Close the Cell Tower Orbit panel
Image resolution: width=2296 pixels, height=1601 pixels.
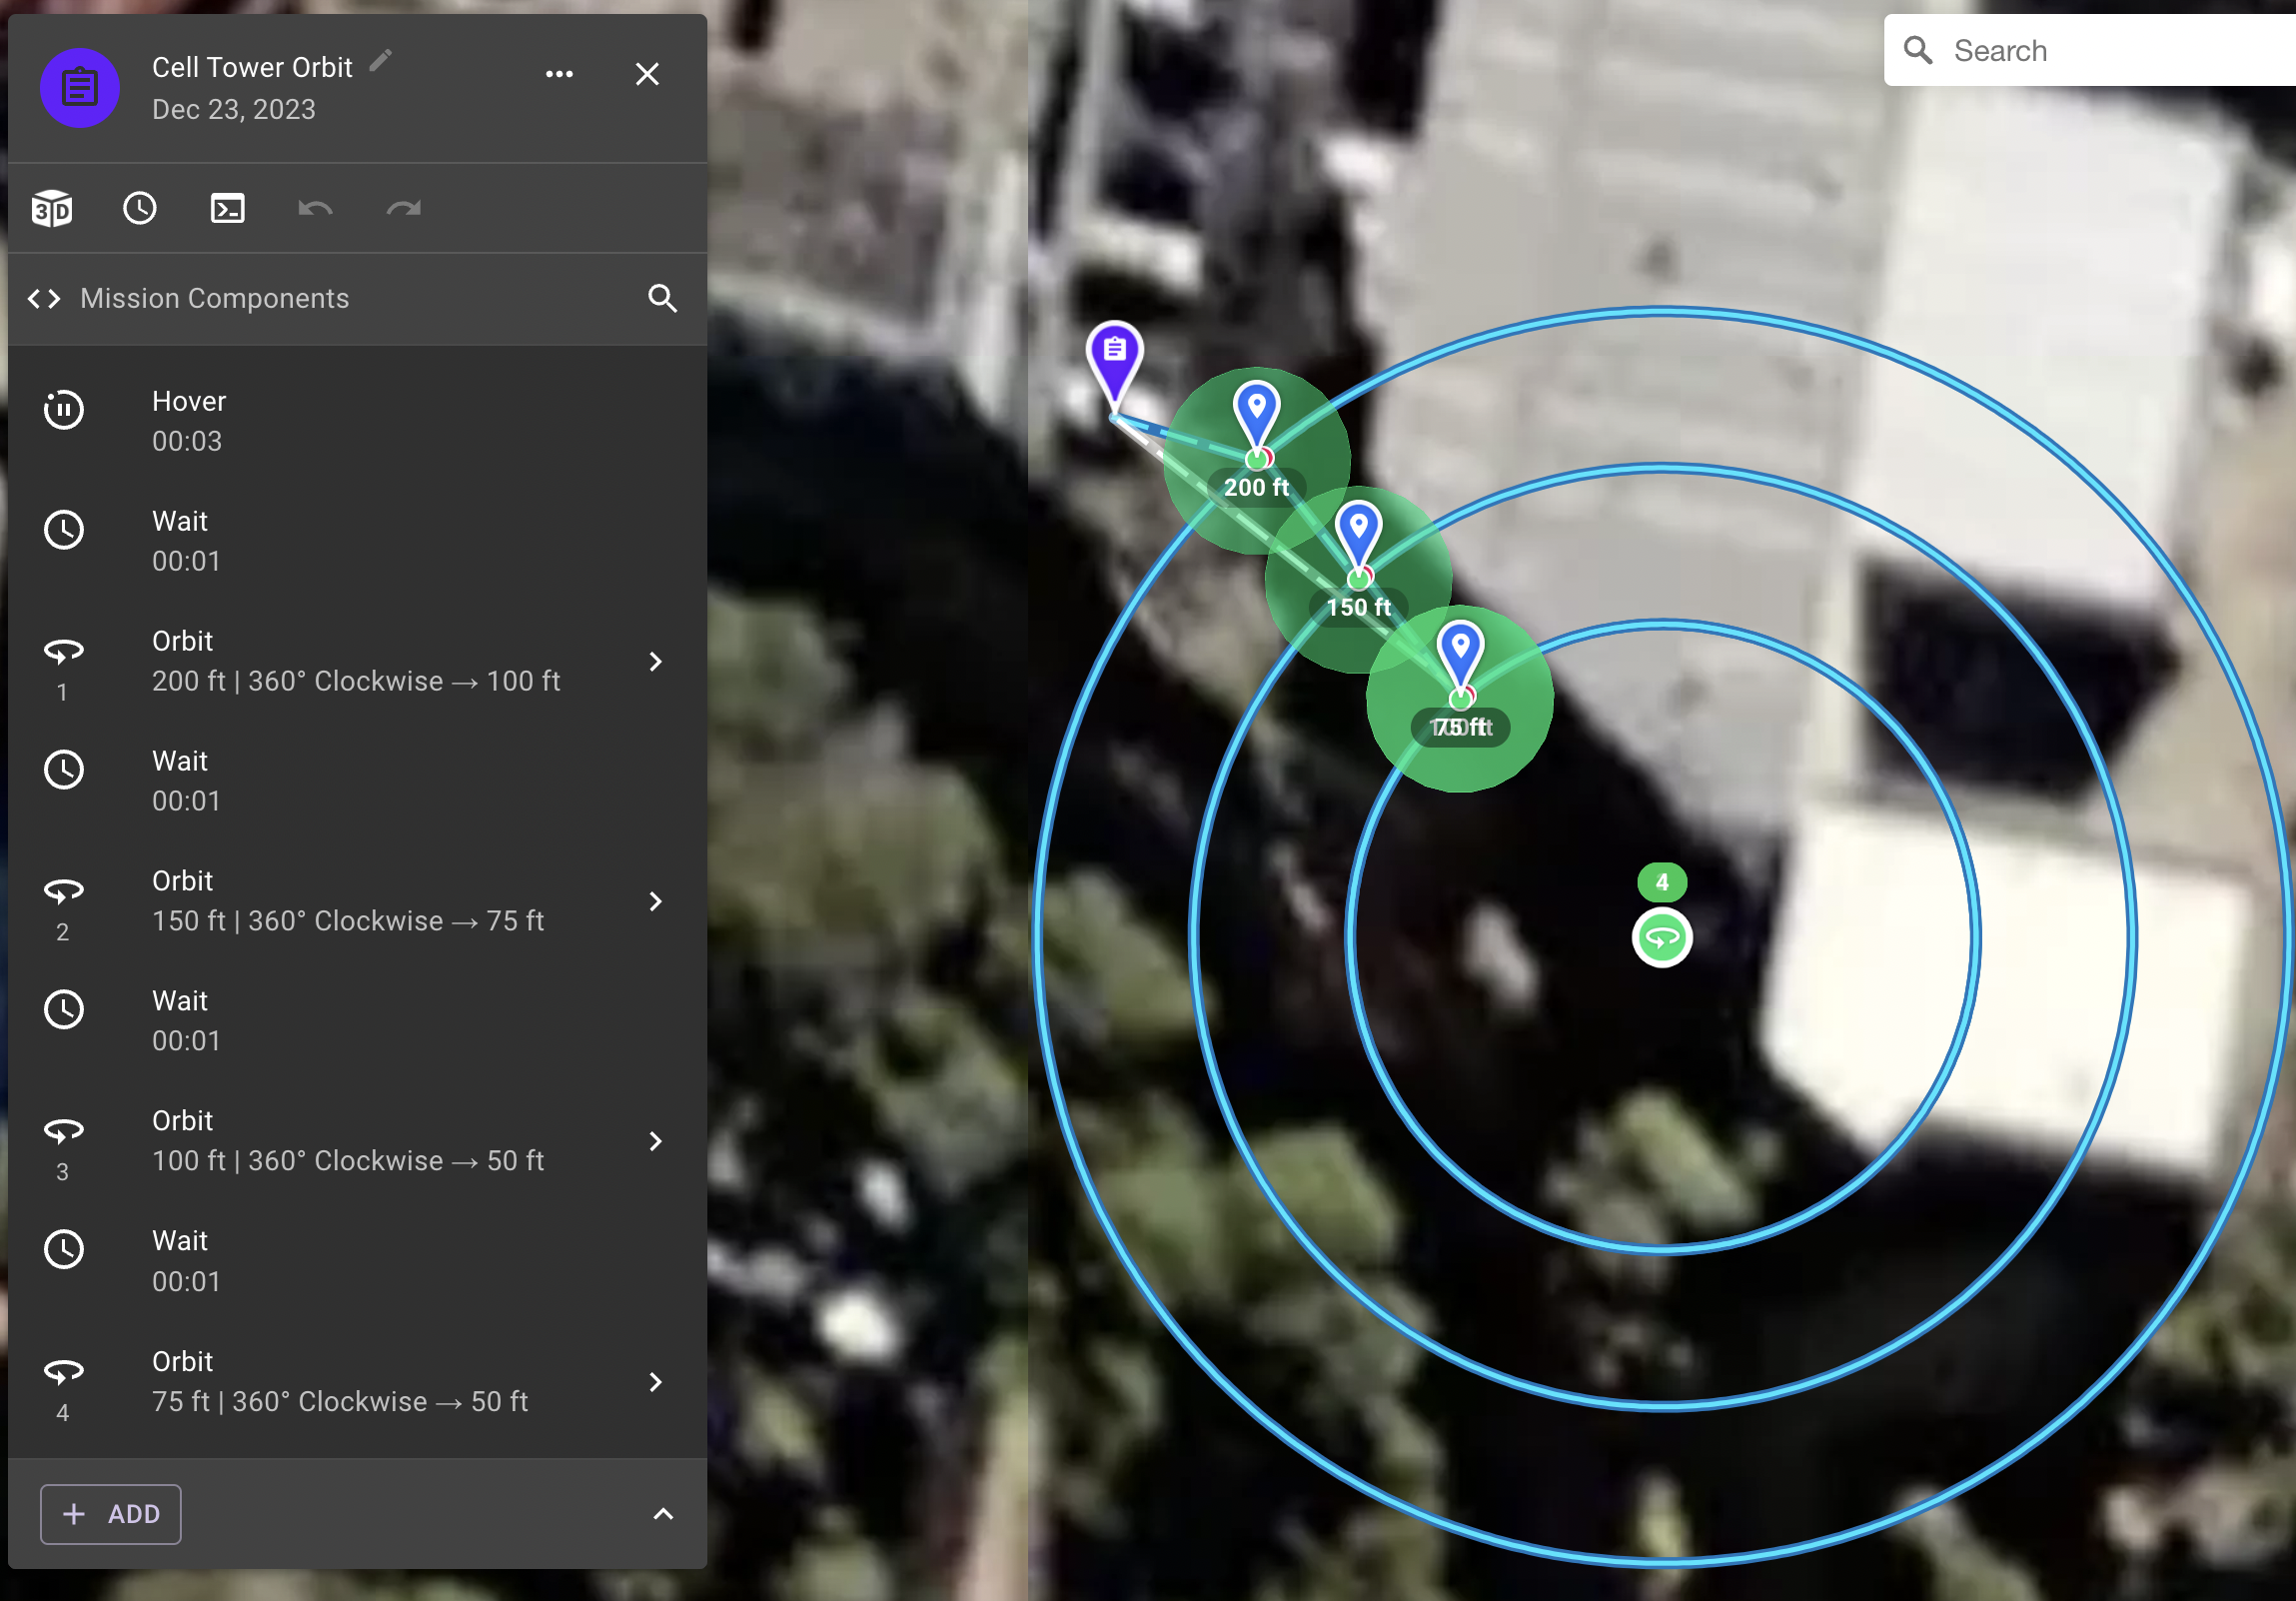click(x=647, y=74)
